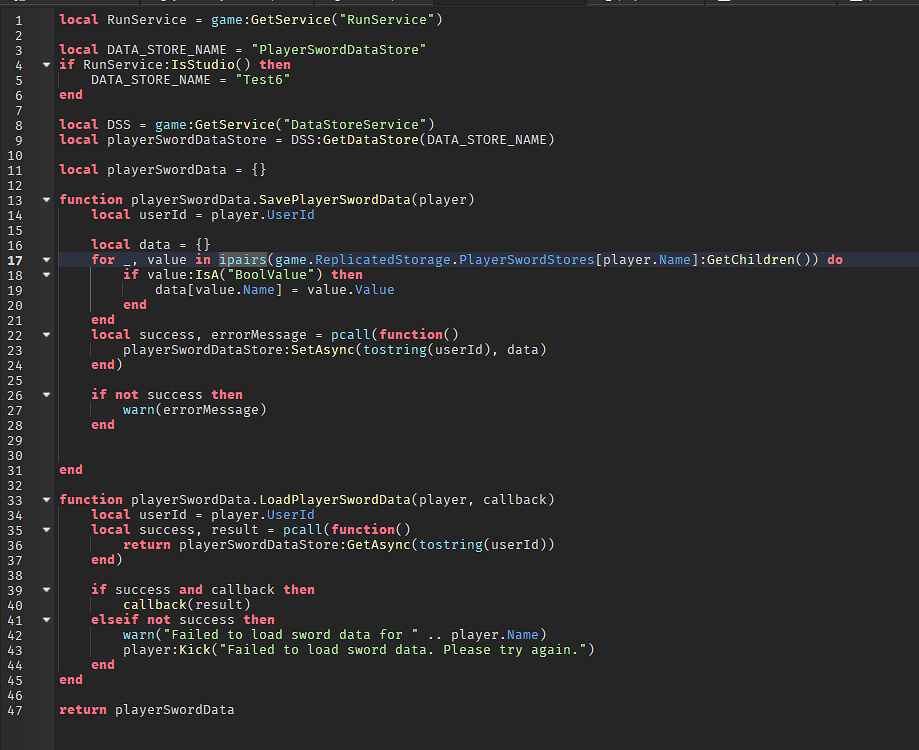Click line number 31 in the gutter
Screen dimensions: 919x750
coord(15,471)
